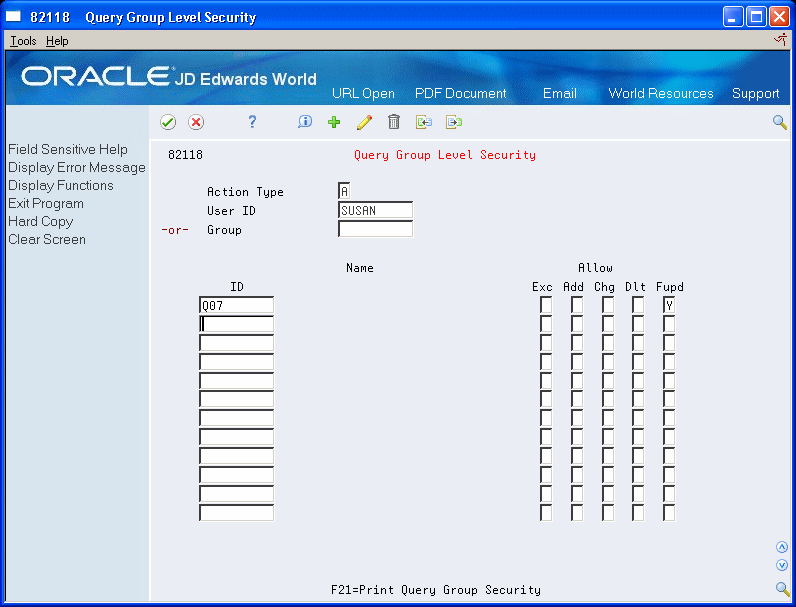The image size is (796, 607).
Task: Click the window title bar system icon
Action: pyautogui.click(x=13, y=17)
